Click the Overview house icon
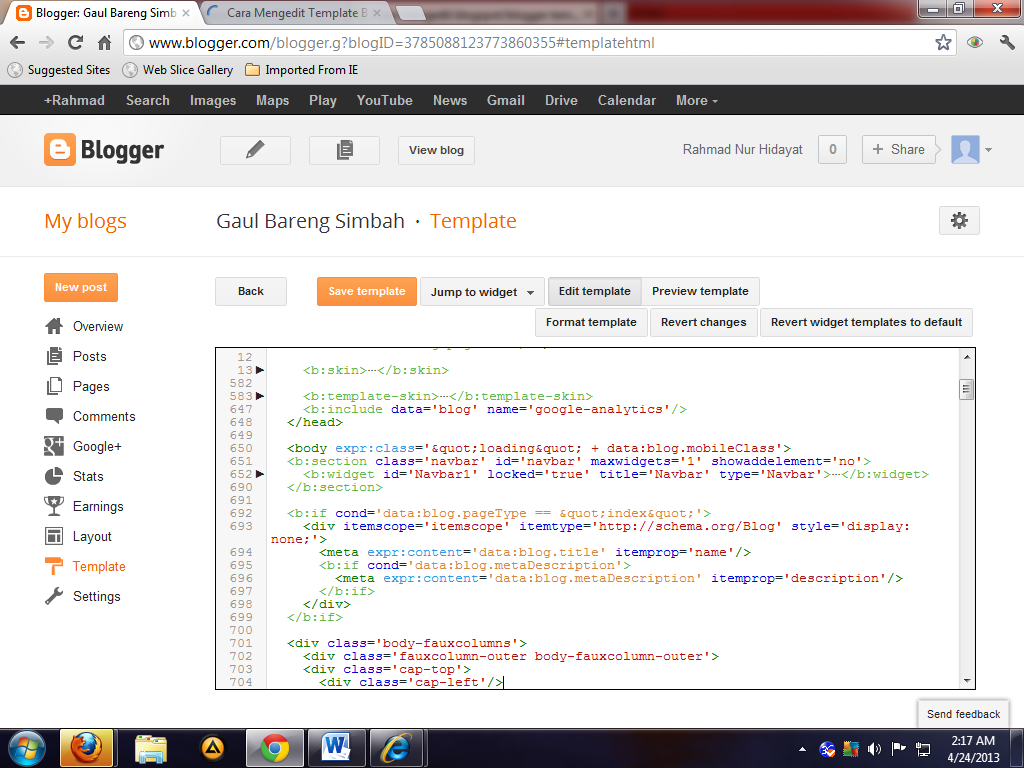This screenshot has width=1024, height=768. (54, 326)
